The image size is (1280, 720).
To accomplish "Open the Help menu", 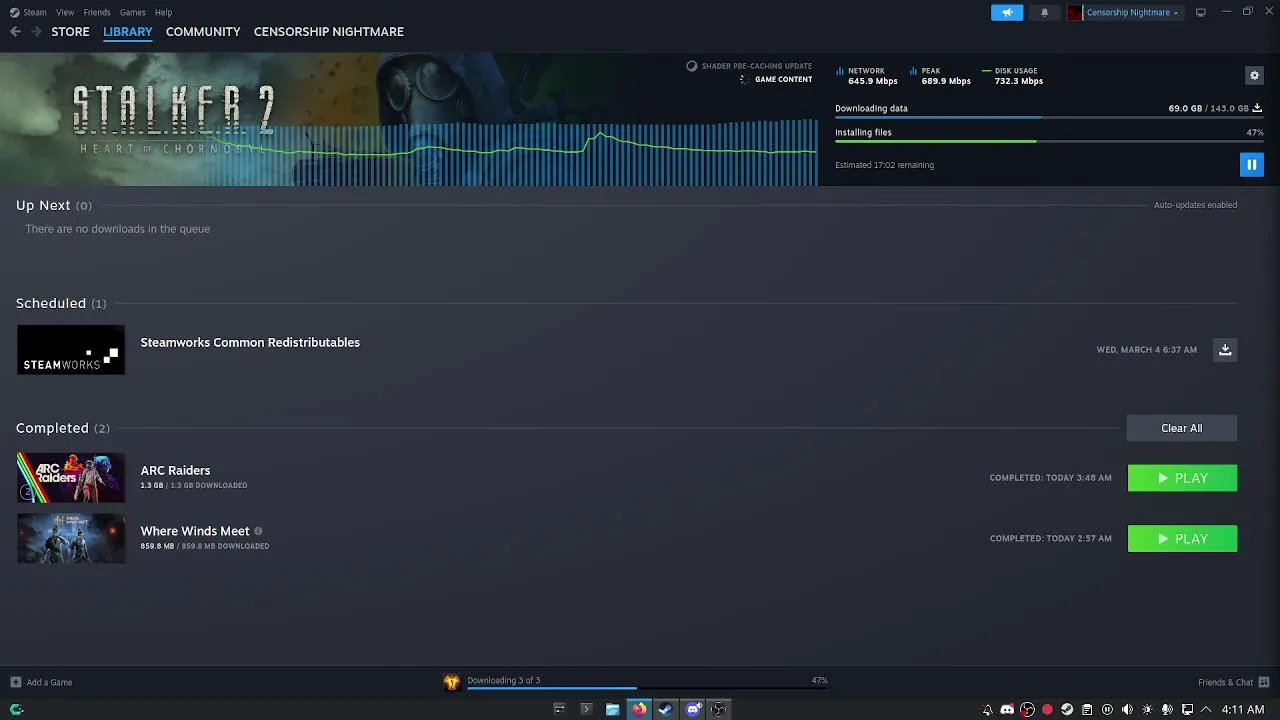I will pos(163,12).
